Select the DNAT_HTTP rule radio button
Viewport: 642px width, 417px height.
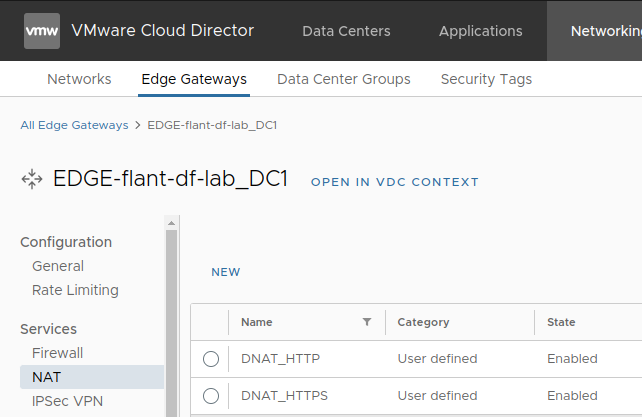pos(211,359)
